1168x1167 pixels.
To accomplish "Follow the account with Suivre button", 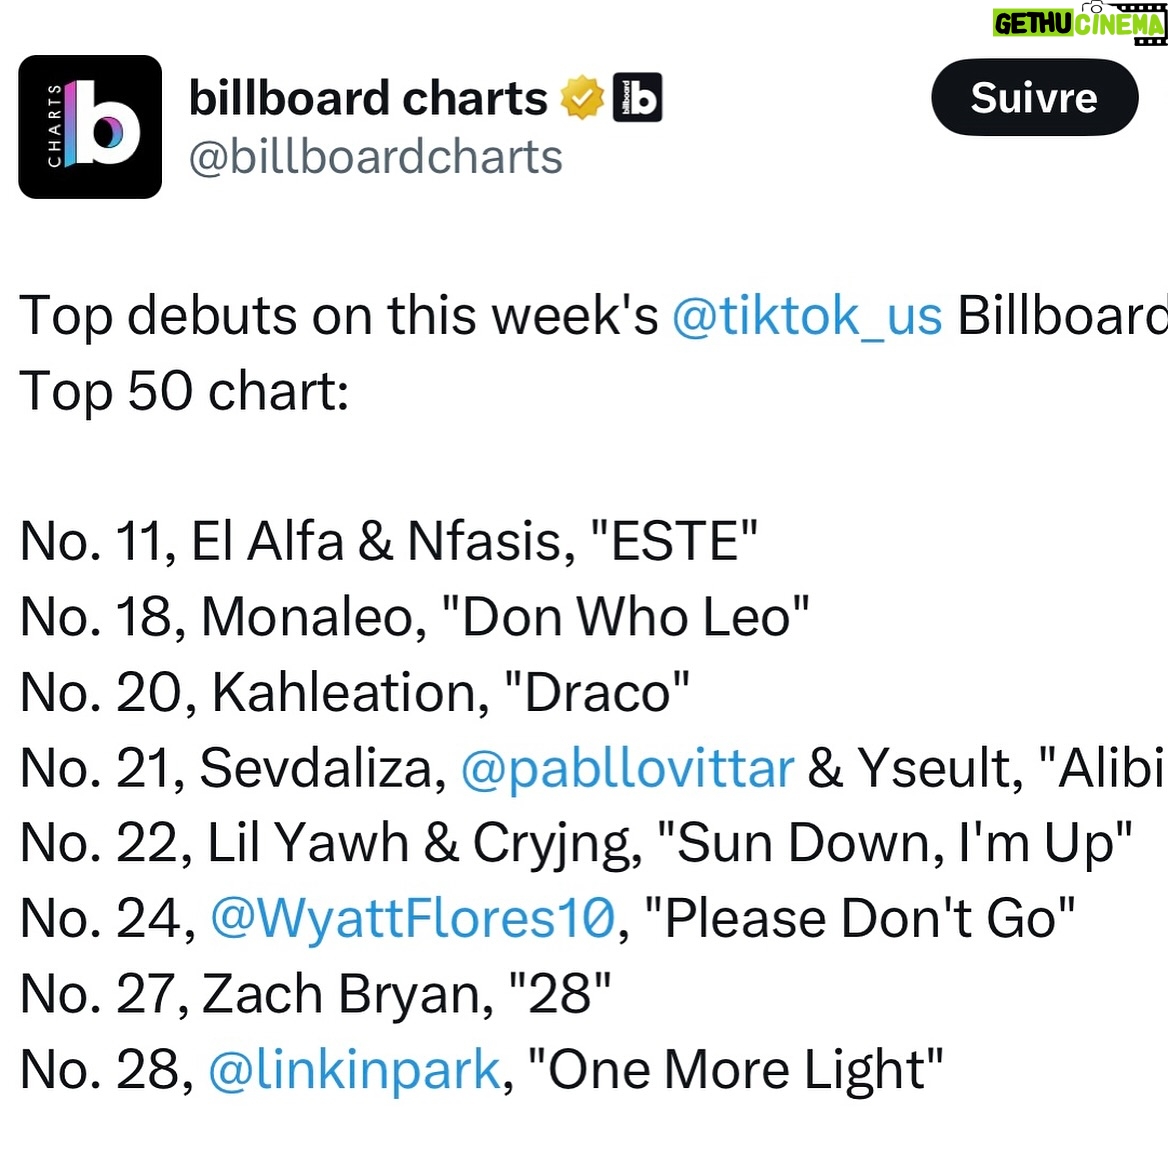I will click(1035, 98).
